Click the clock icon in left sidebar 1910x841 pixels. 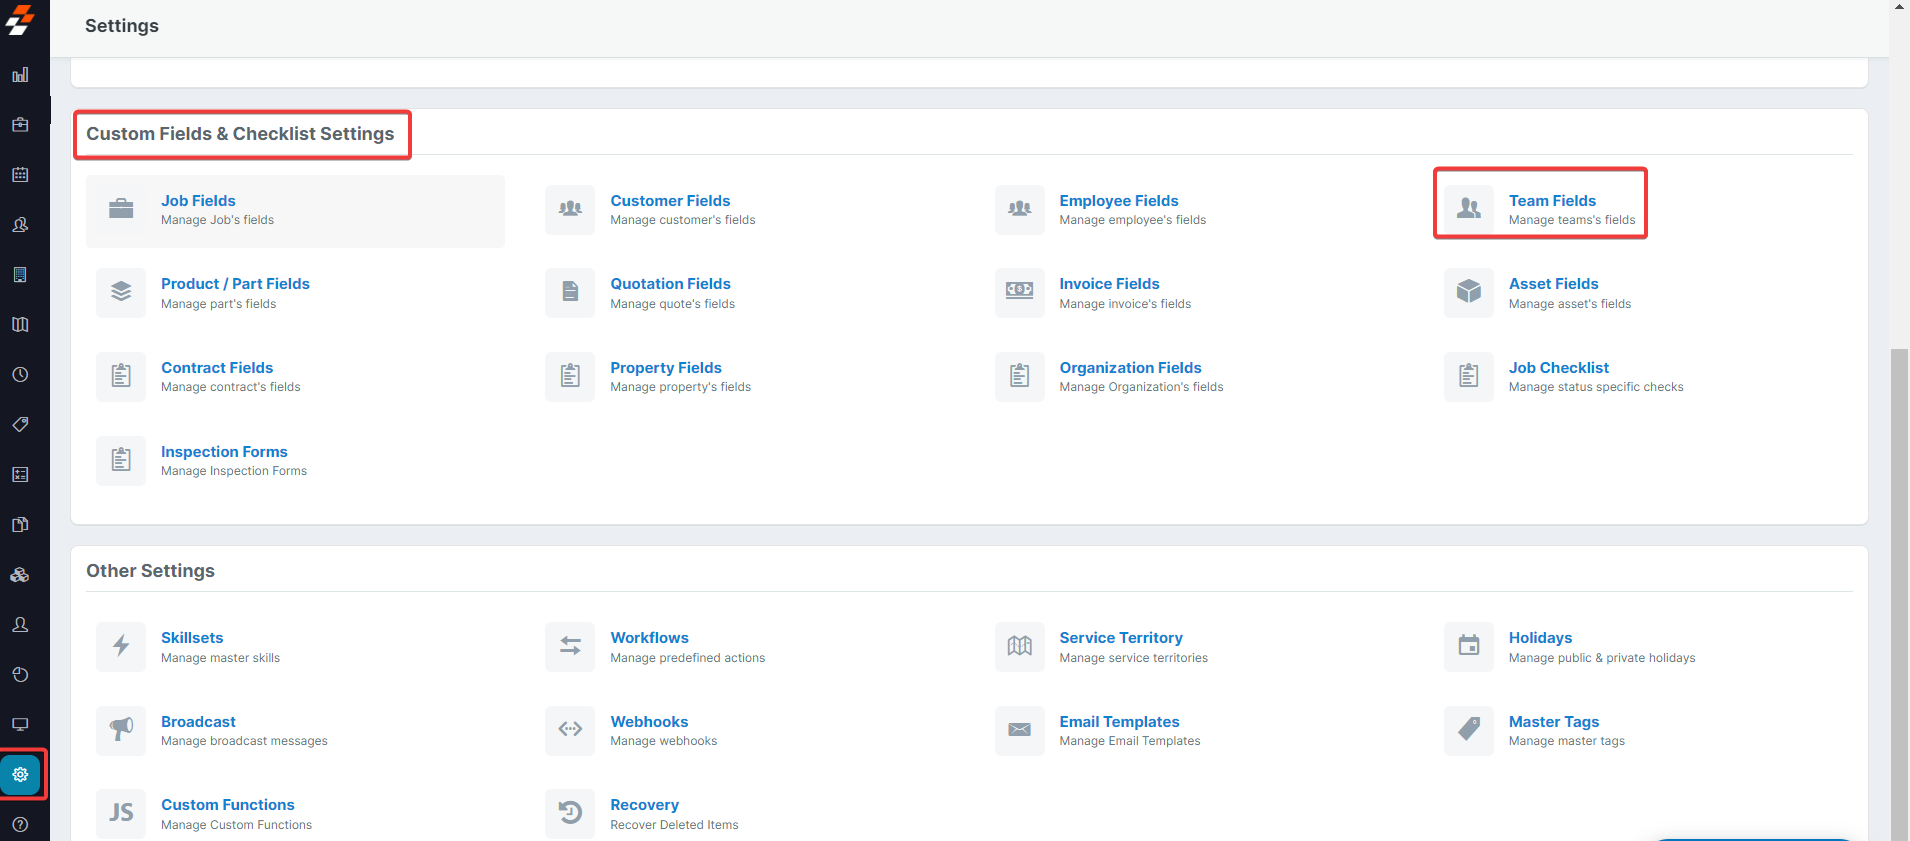[20, 375]
